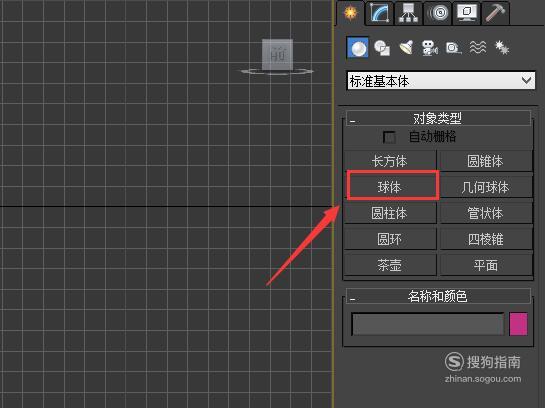Switch to the Modify panel tab

[379, 13]
